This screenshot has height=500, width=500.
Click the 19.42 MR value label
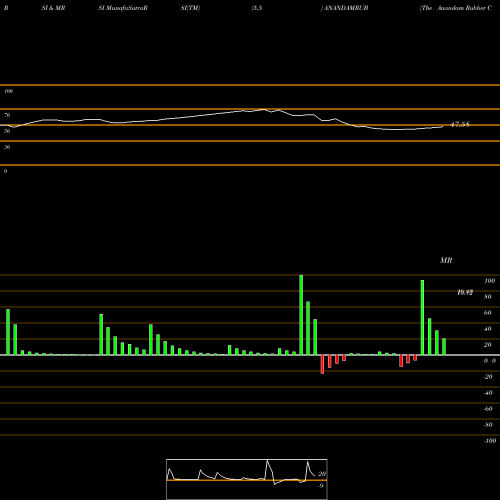(465, 292)
